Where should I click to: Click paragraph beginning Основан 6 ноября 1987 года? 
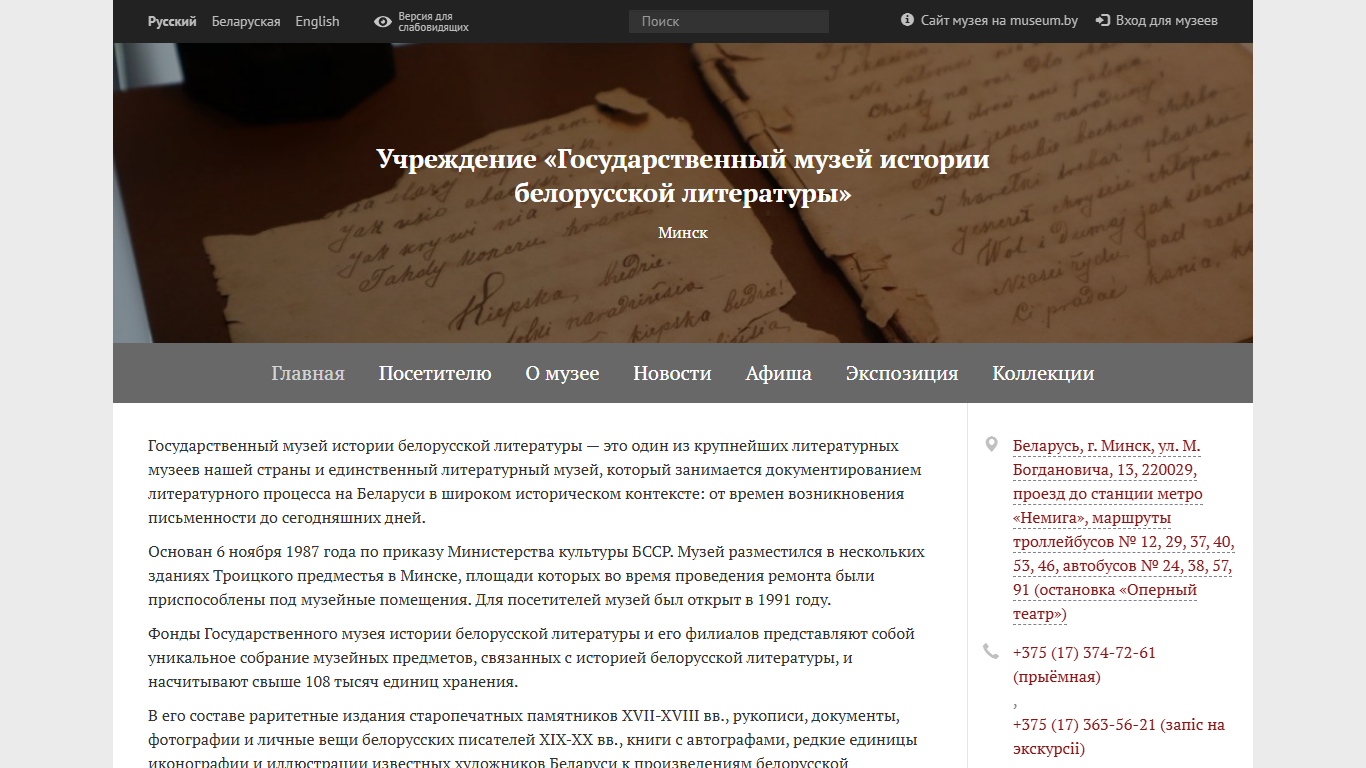point(537,576)
